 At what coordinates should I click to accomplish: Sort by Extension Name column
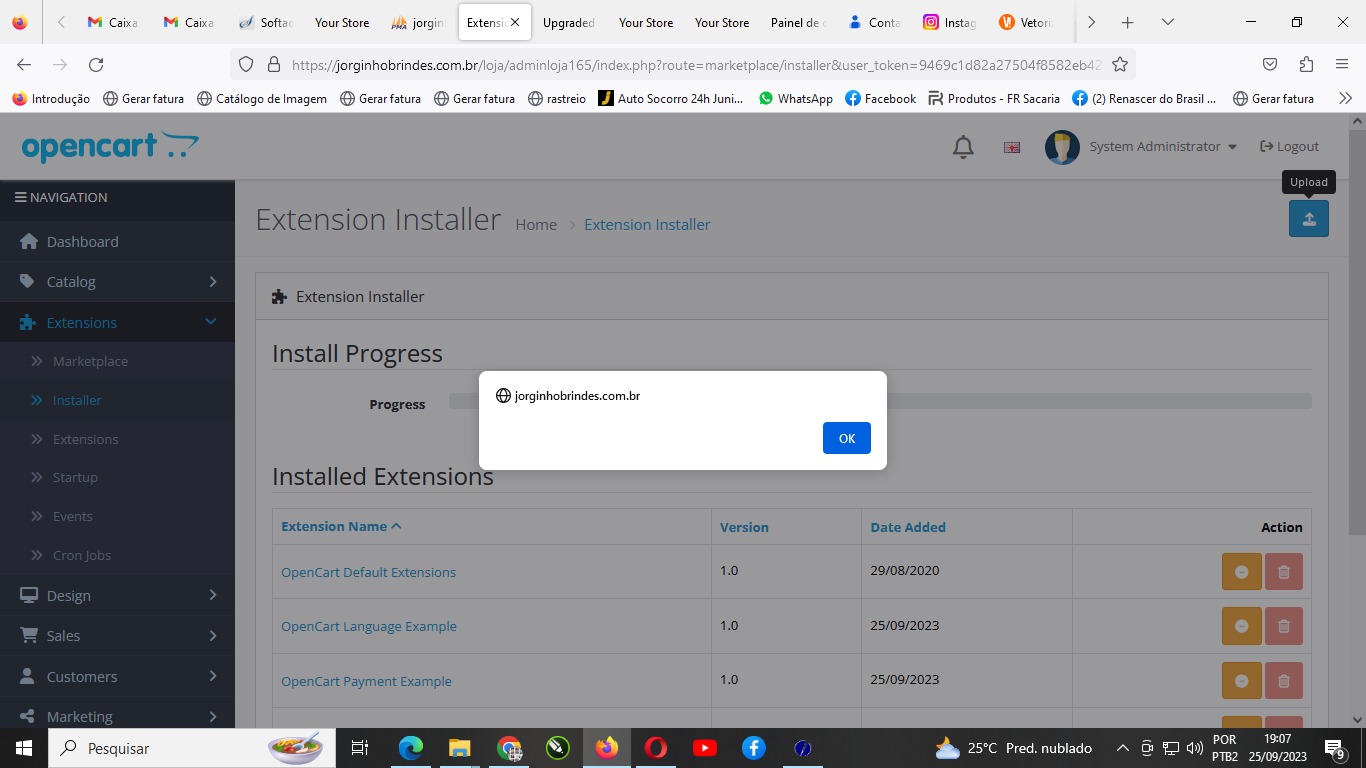(x=341, y=526)
